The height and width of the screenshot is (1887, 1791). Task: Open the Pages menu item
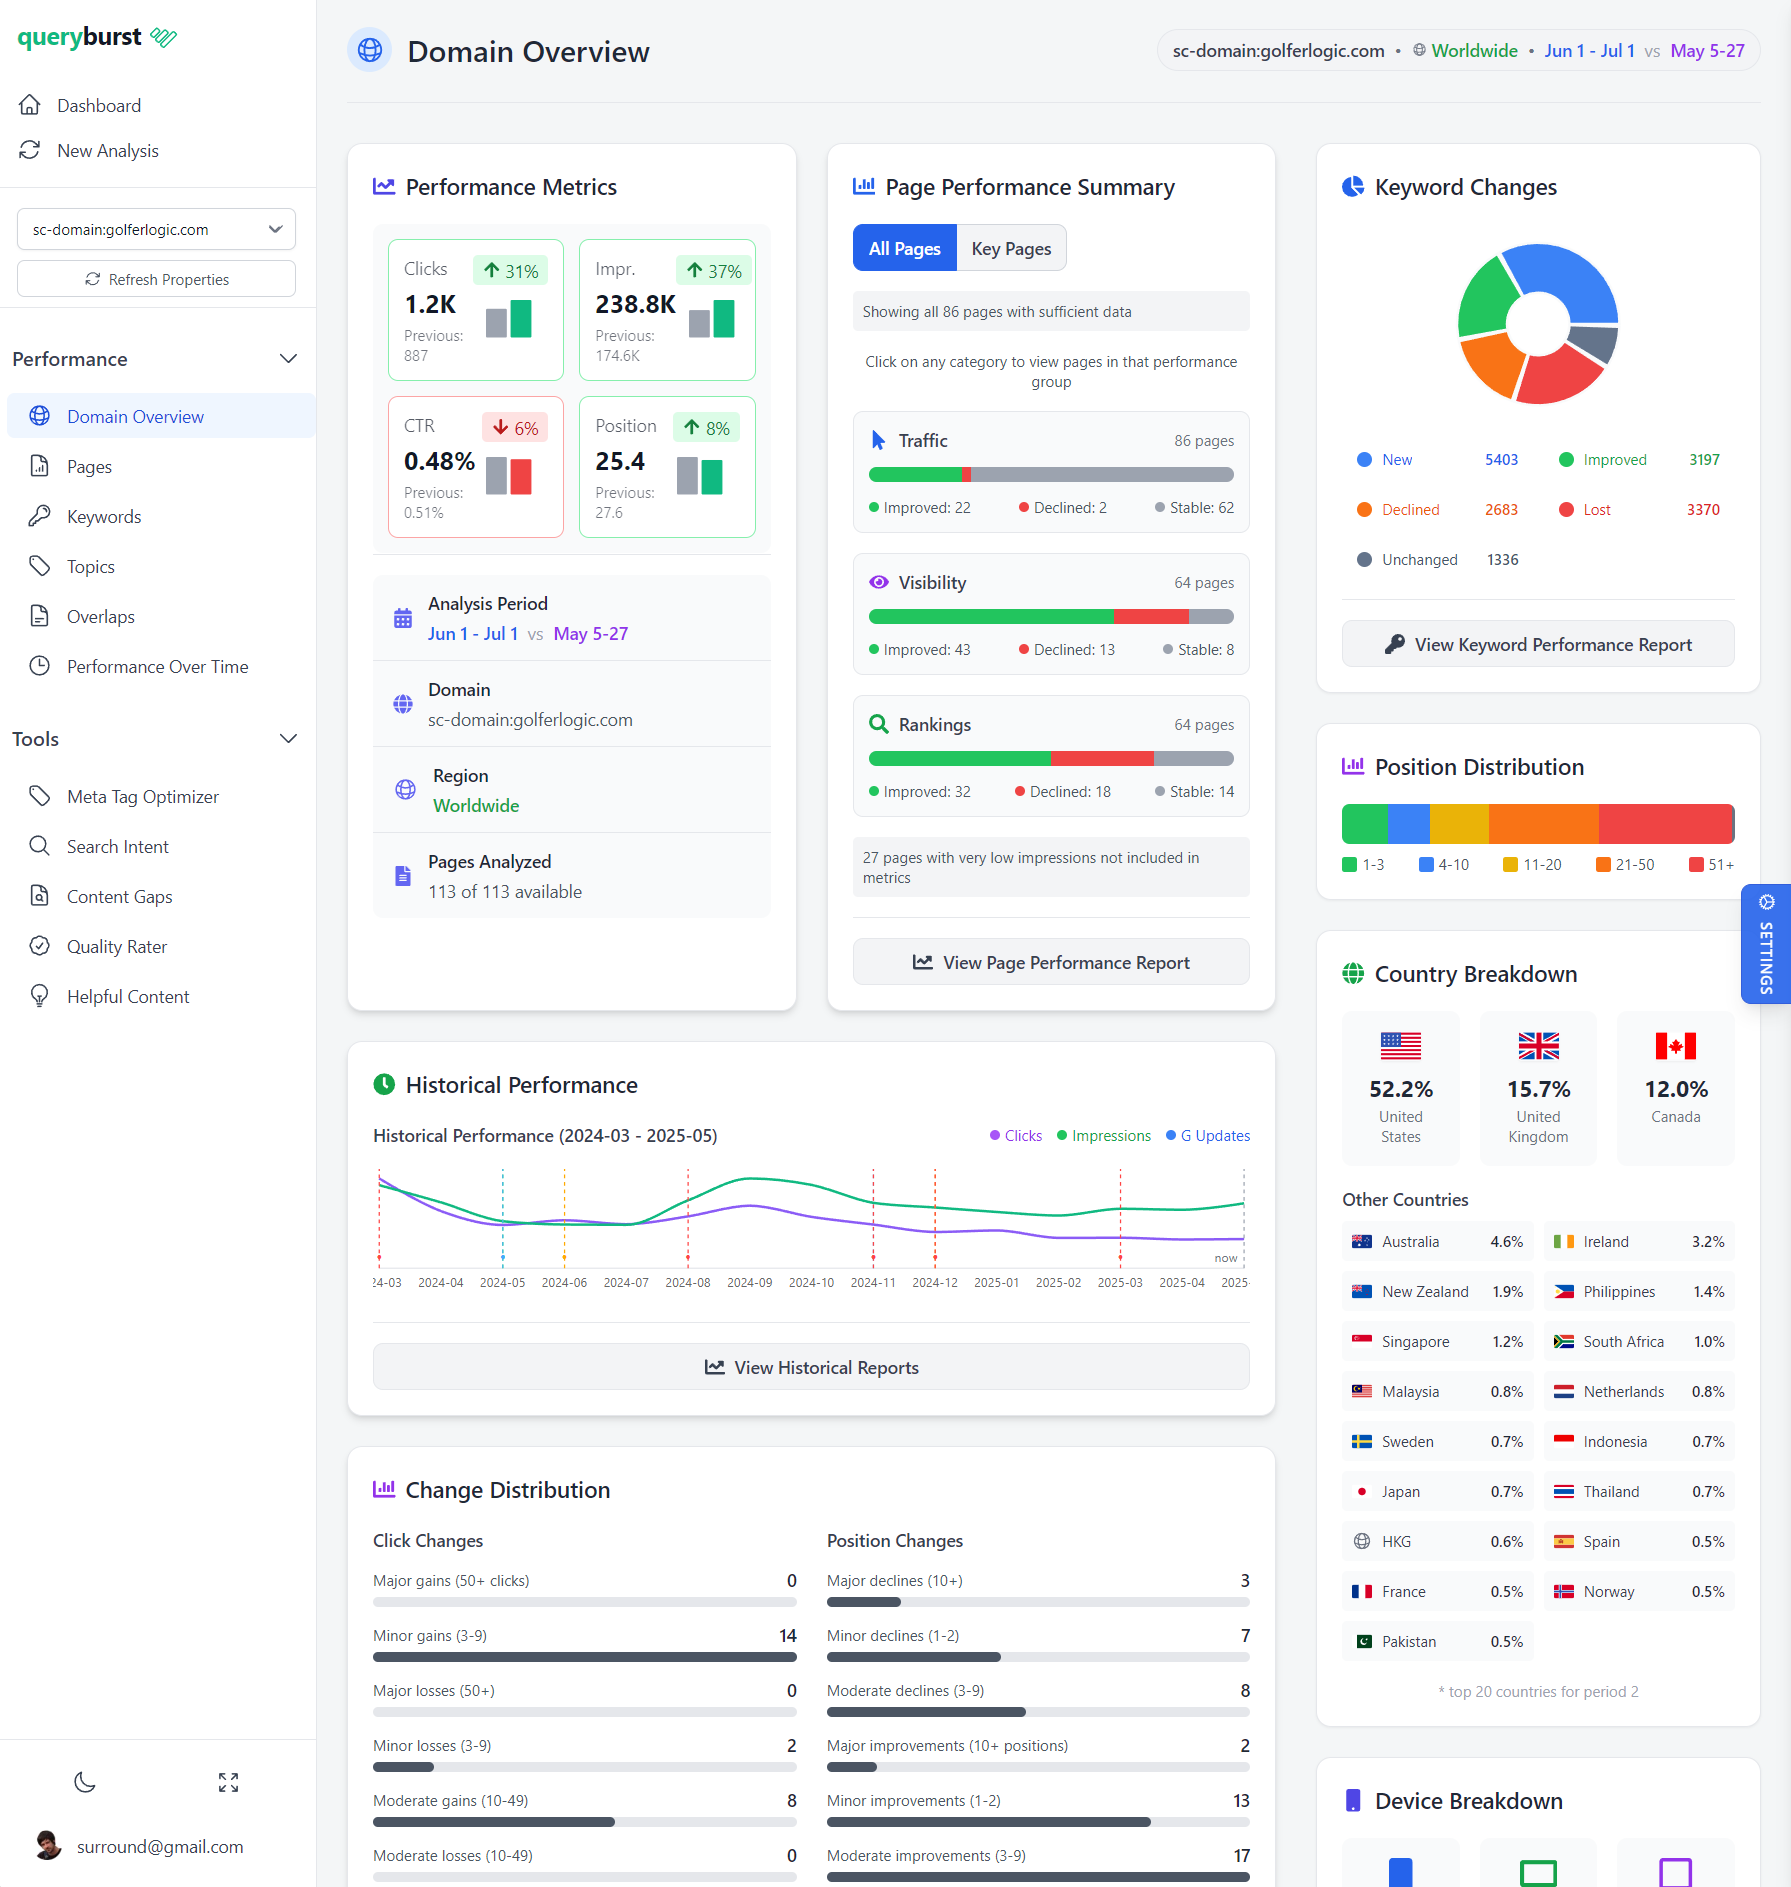click(x=161, y=466)
